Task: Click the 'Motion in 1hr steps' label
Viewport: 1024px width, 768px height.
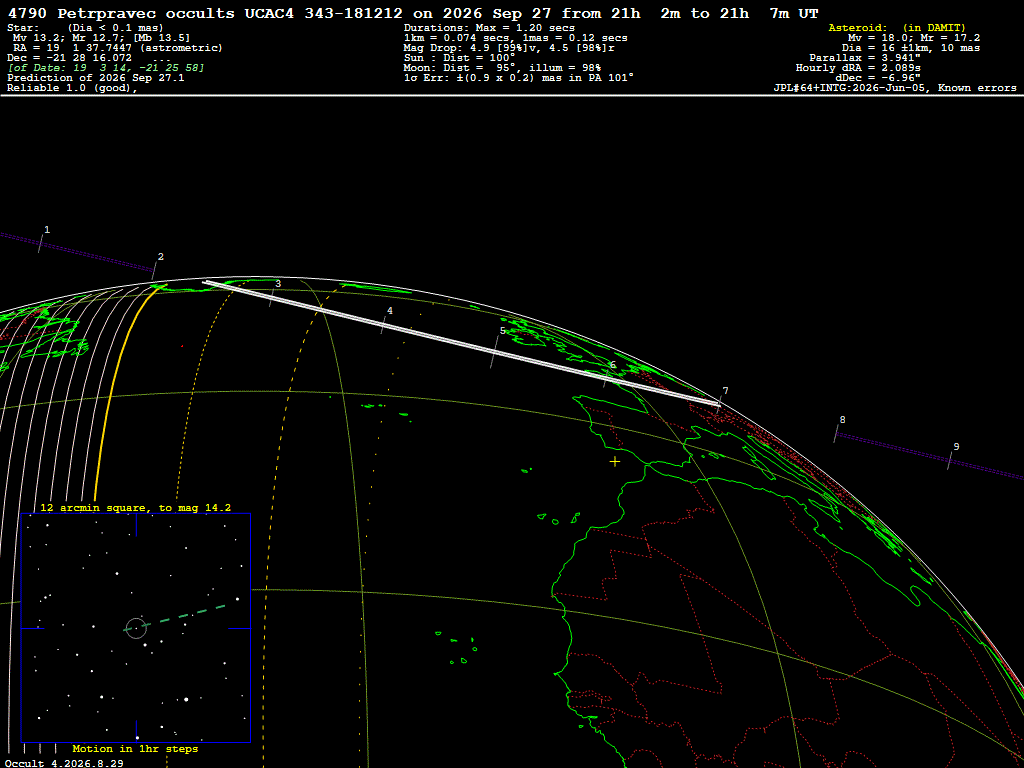Action: click(x=135, y=748)
